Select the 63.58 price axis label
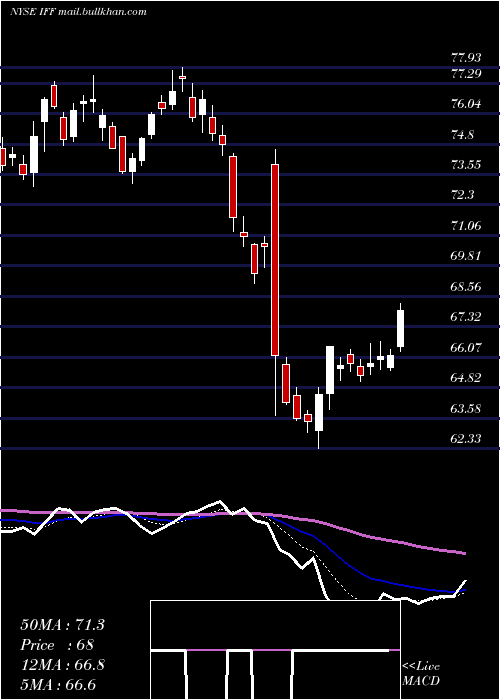Image resolution: width=500 pixels, height=700 pixels. click(x=466, y=408)
